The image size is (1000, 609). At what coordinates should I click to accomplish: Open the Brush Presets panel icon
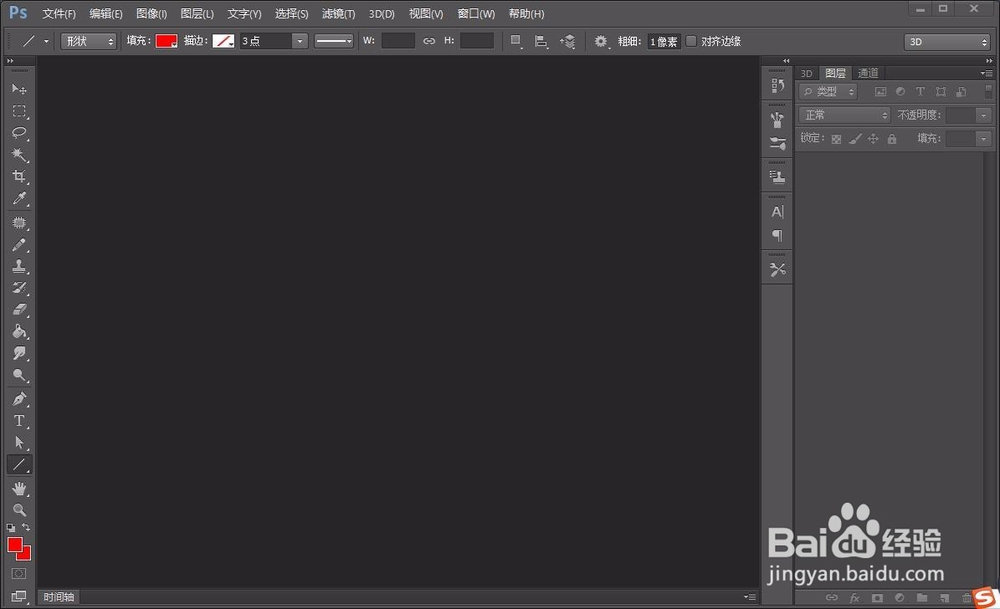click(x=777, y=119)
